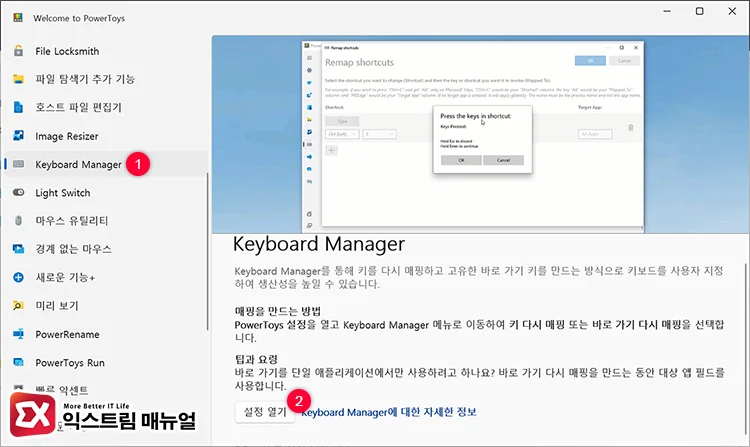Click the Keyboard Manager keyboard icon
Viewport: 750px width, 447px height.
point(18,164)
